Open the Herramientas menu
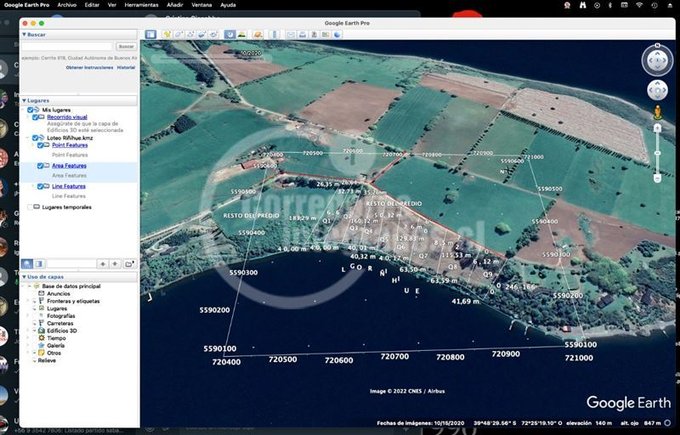Viewport: 680px width, 435px height. click(141, 5)
